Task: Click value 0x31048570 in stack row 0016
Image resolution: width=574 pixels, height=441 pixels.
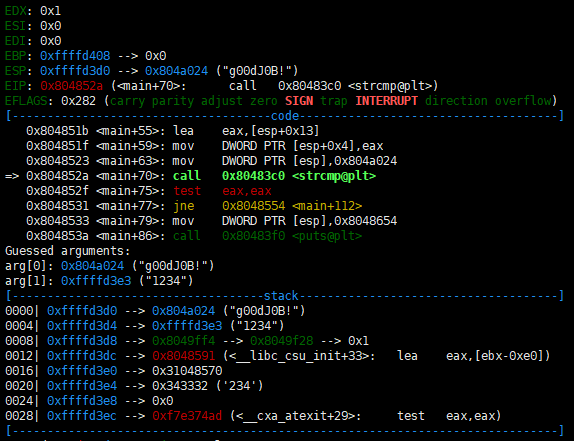Action: click(x=187, y=371)
